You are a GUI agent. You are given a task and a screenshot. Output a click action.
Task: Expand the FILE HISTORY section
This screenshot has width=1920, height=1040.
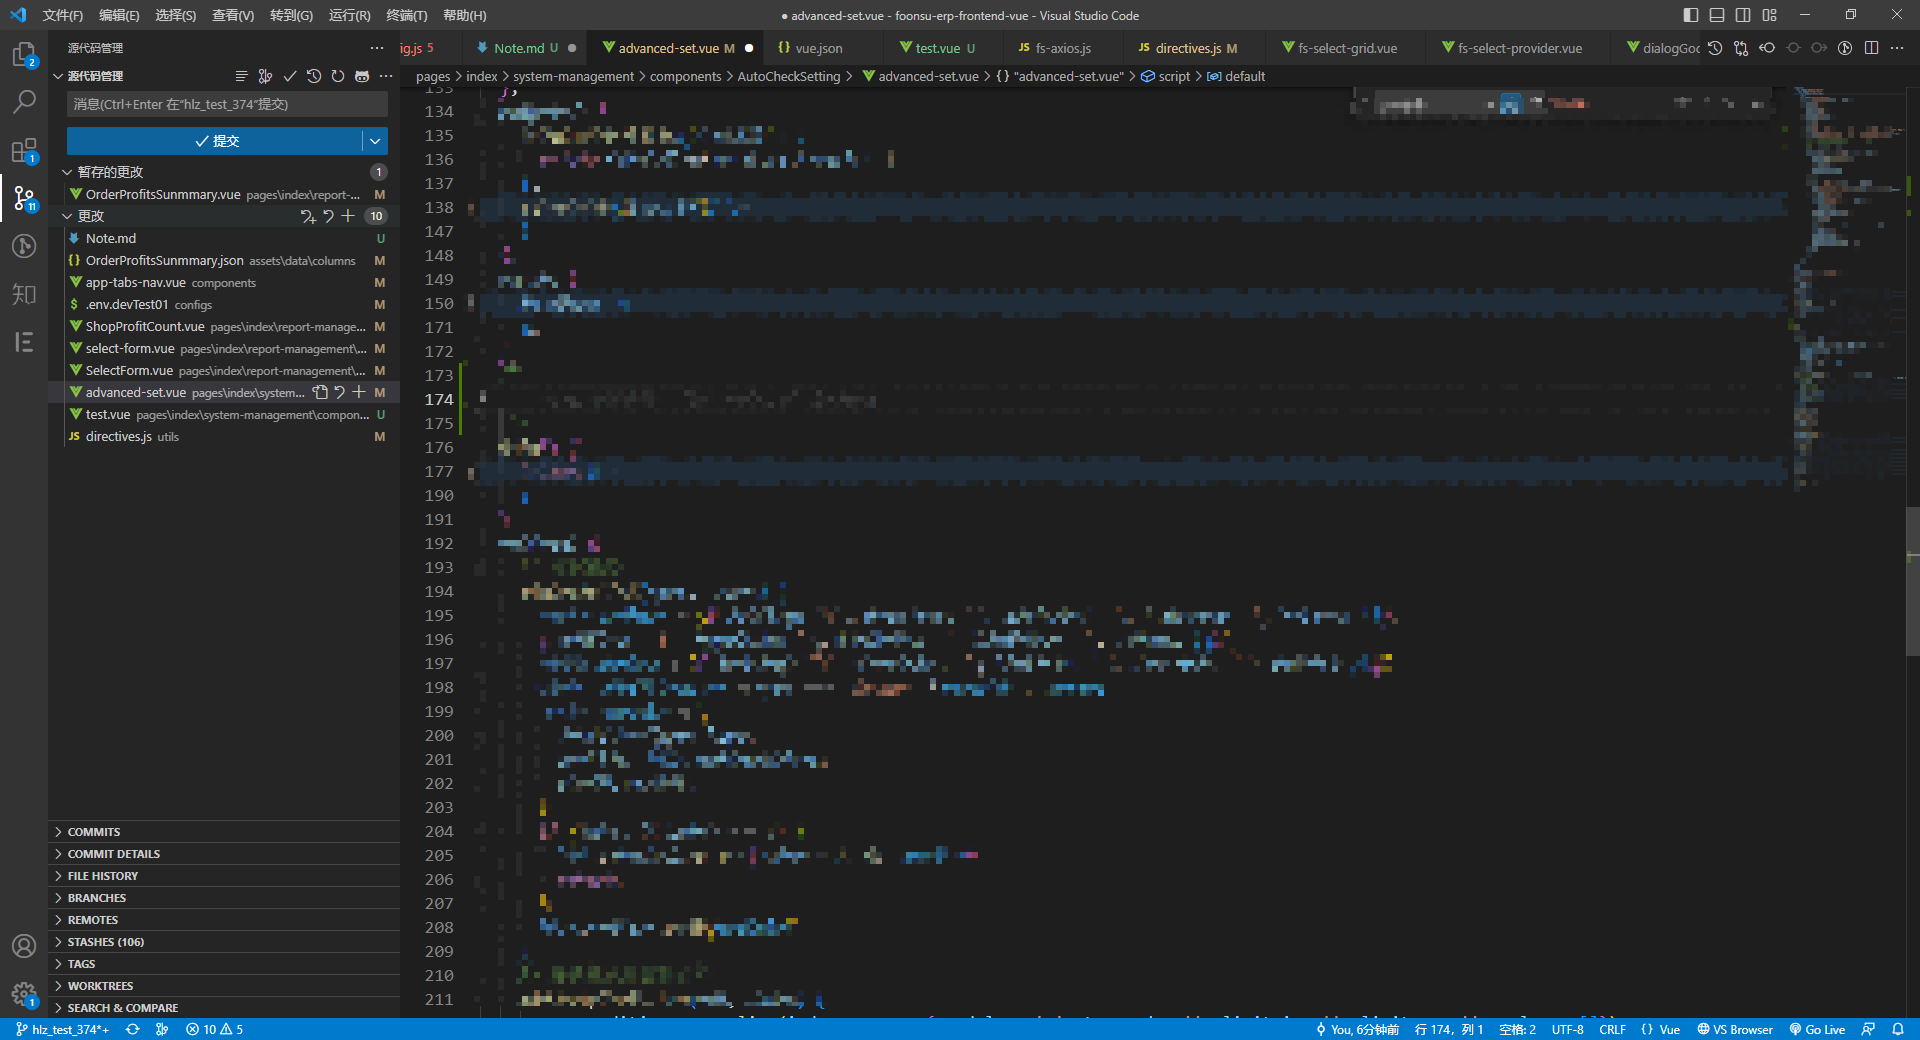pos(224,876)
